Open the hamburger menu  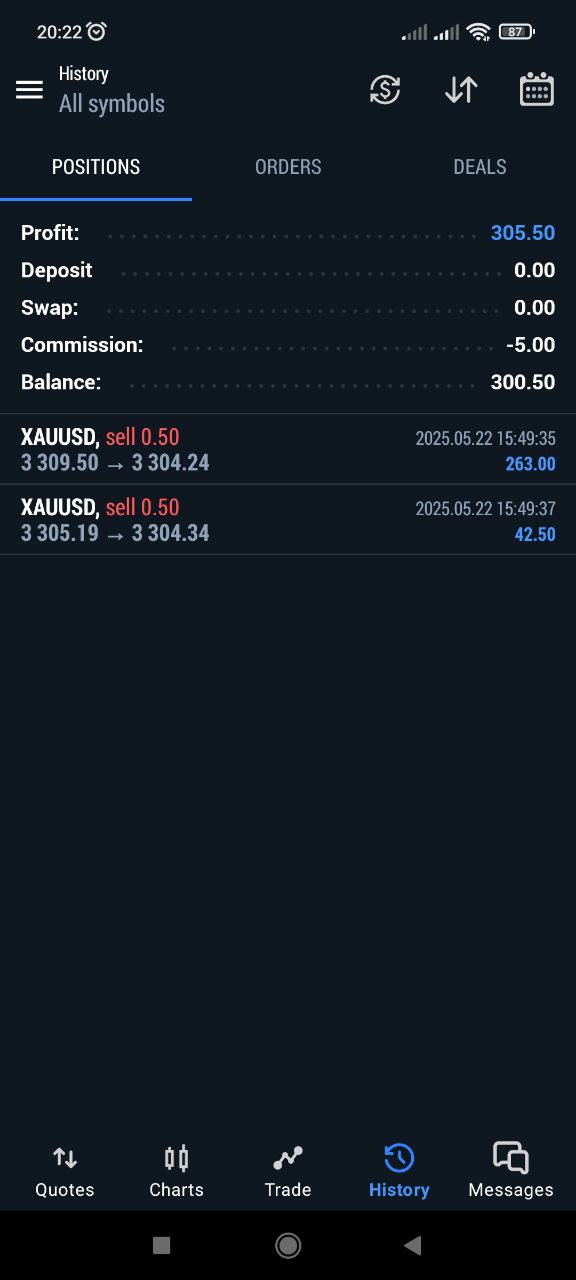(29, 90)
